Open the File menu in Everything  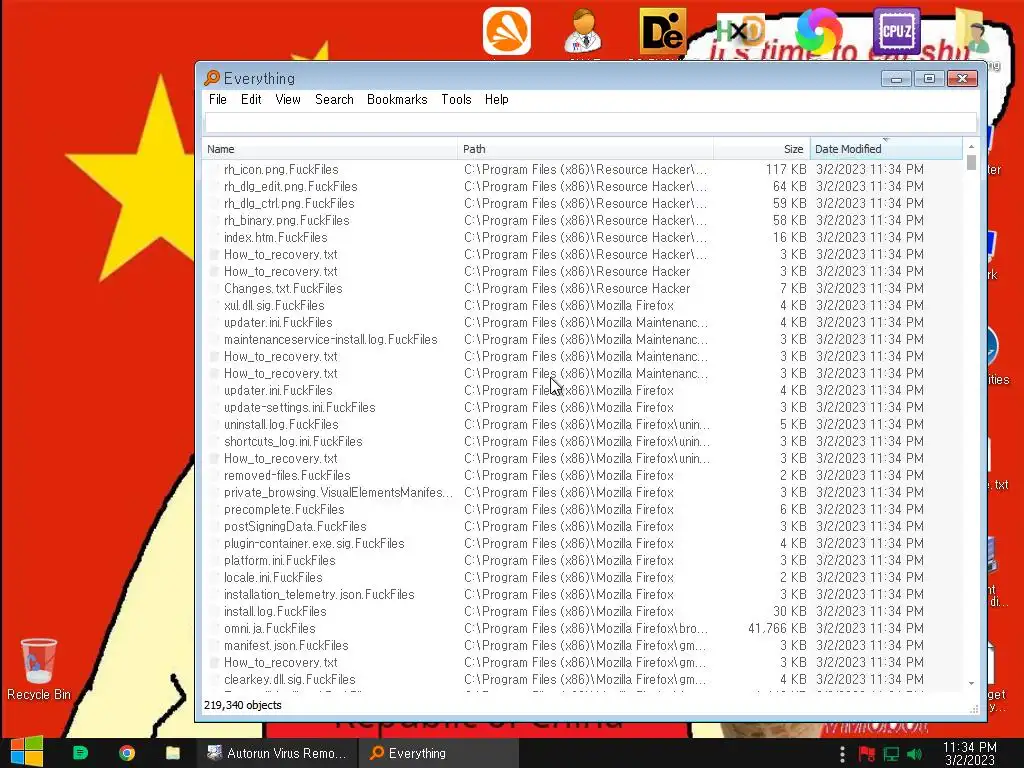[217, 99]
